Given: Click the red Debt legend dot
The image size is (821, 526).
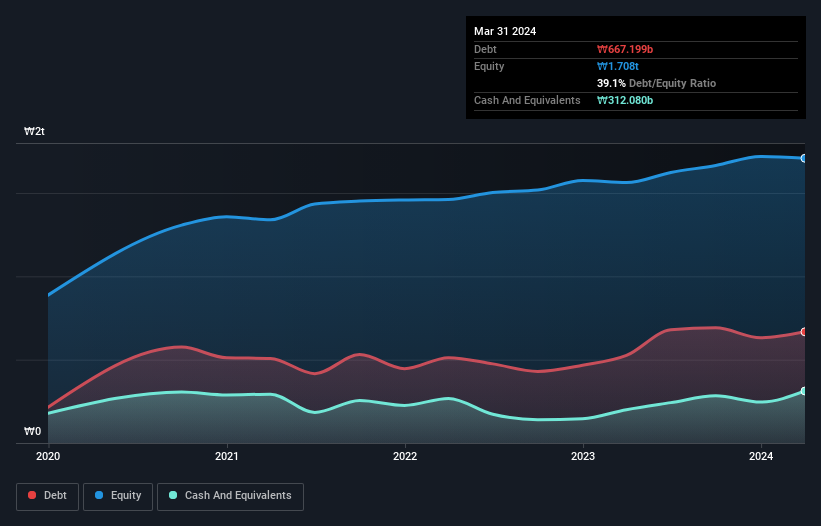Looking at the screenshot, I should 32,495.
